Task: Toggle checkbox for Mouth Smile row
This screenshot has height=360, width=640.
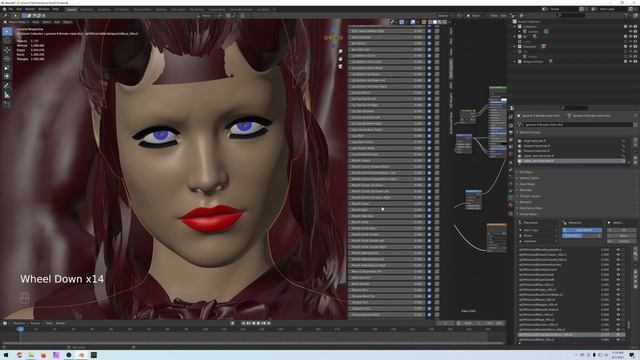Action: coord(429,222)
